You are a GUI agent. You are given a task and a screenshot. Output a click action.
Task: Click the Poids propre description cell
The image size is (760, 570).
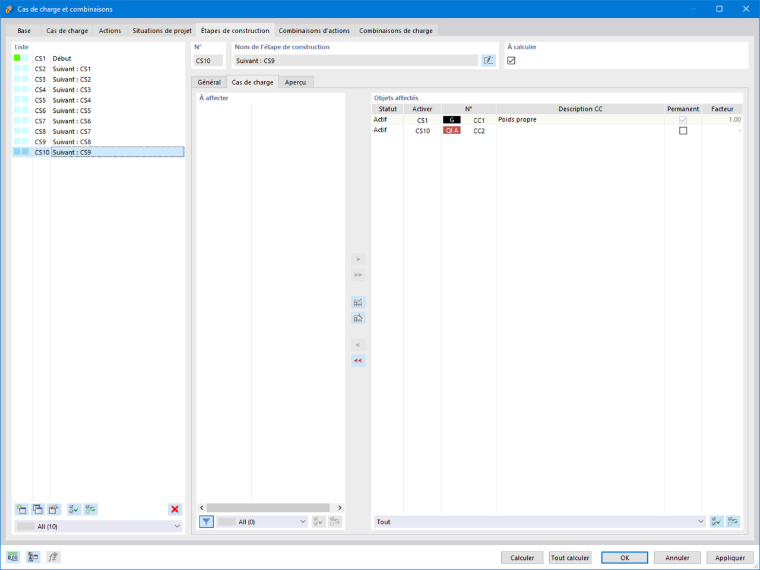pyautogui.click(x=580, y=120)
